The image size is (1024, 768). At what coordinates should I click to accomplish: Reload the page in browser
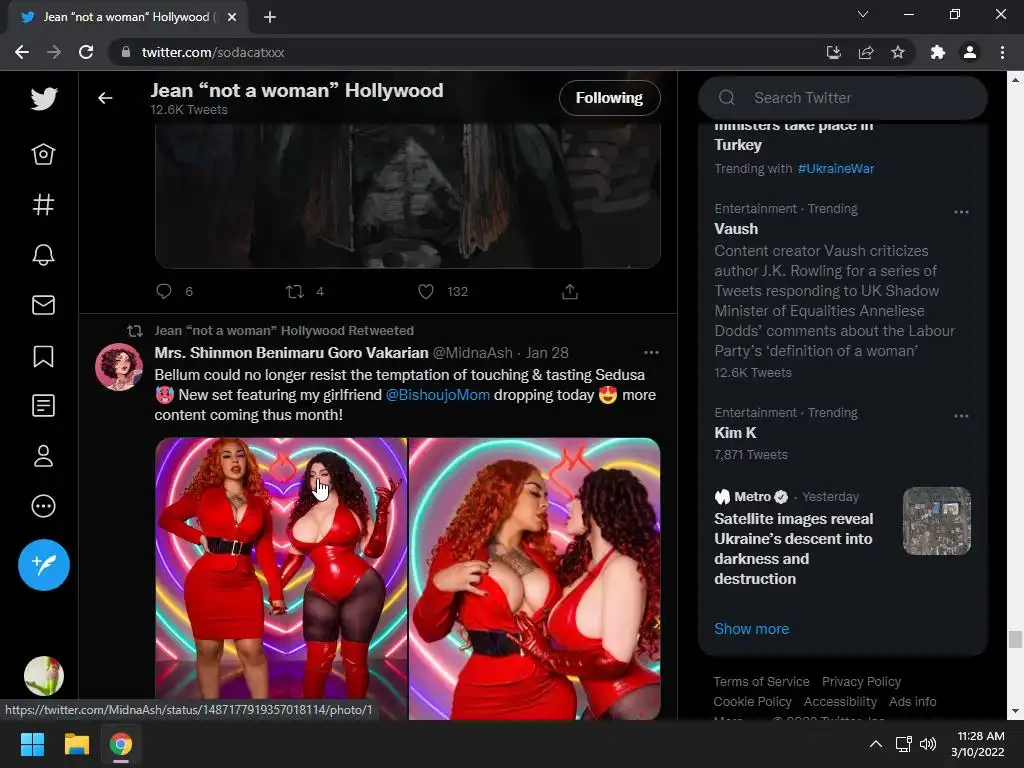click(x=86, y=52)
